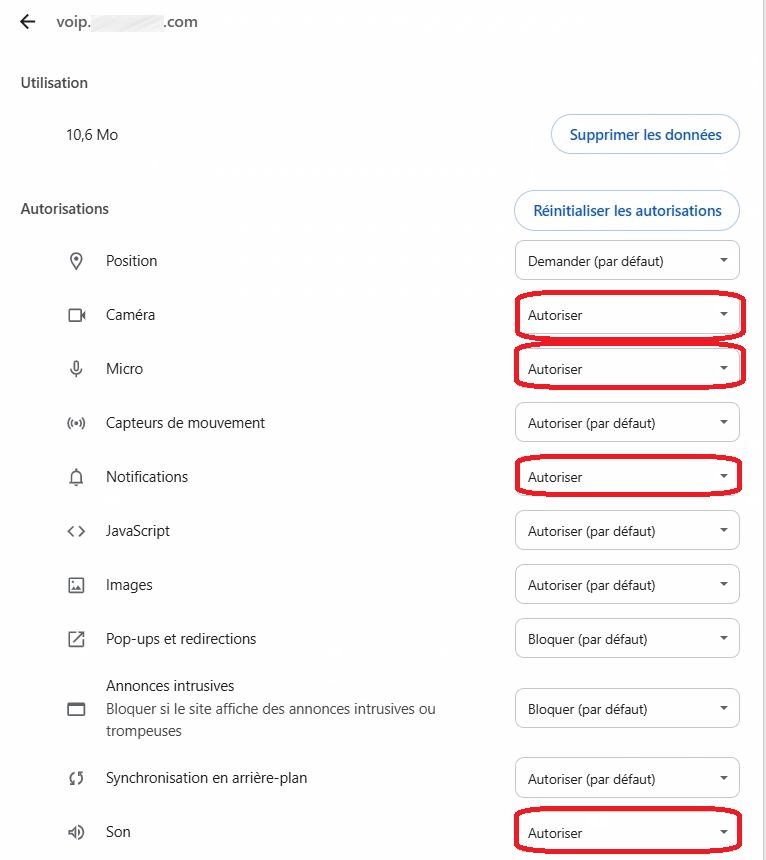Click the Images picture icon
Image resolution: width=766 pixels, height=860 pixels.
coord(76,585)
